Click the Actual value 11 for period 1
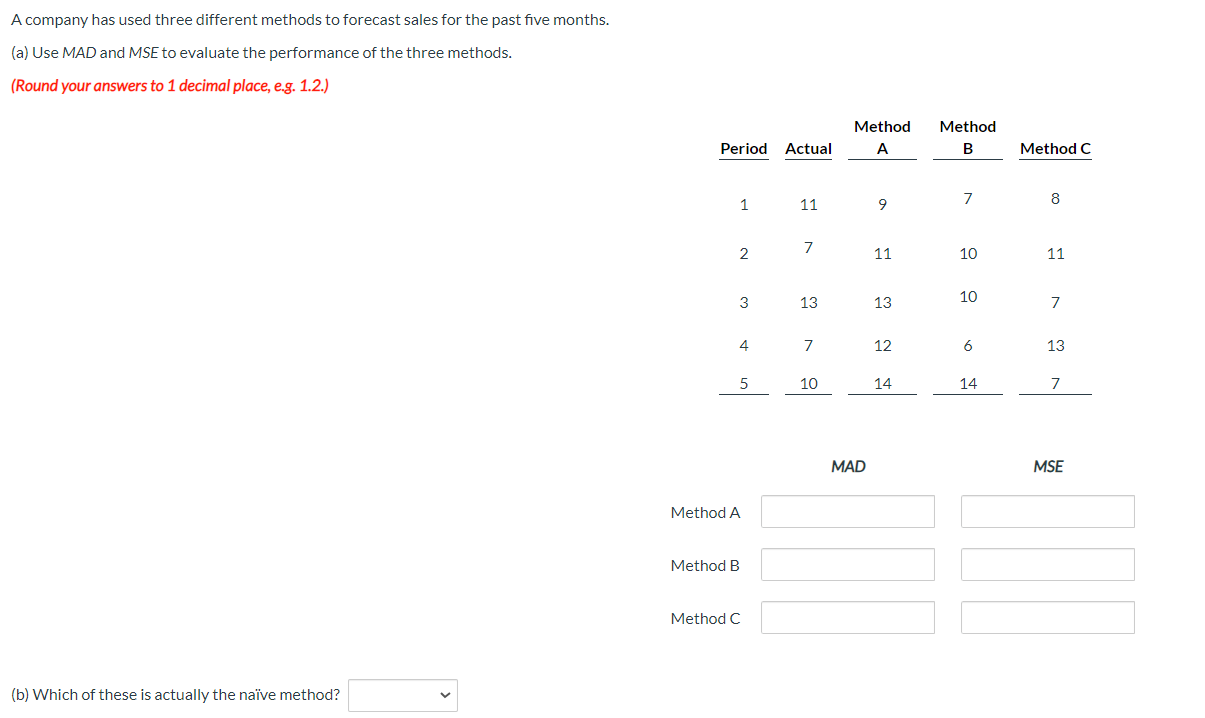The width and height of the screenshot is (1205, 718). click(x=808, y=205)
